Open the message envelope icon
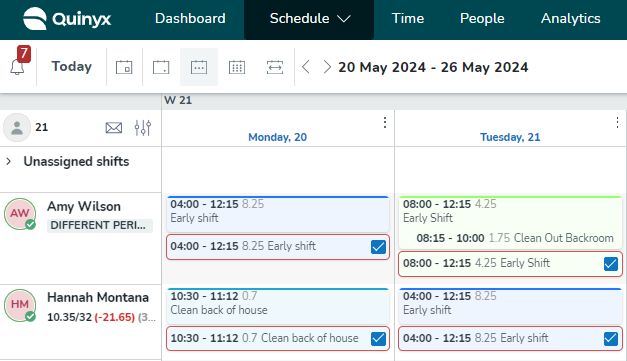This screenshot has height=361, width=627. (114, 128)
